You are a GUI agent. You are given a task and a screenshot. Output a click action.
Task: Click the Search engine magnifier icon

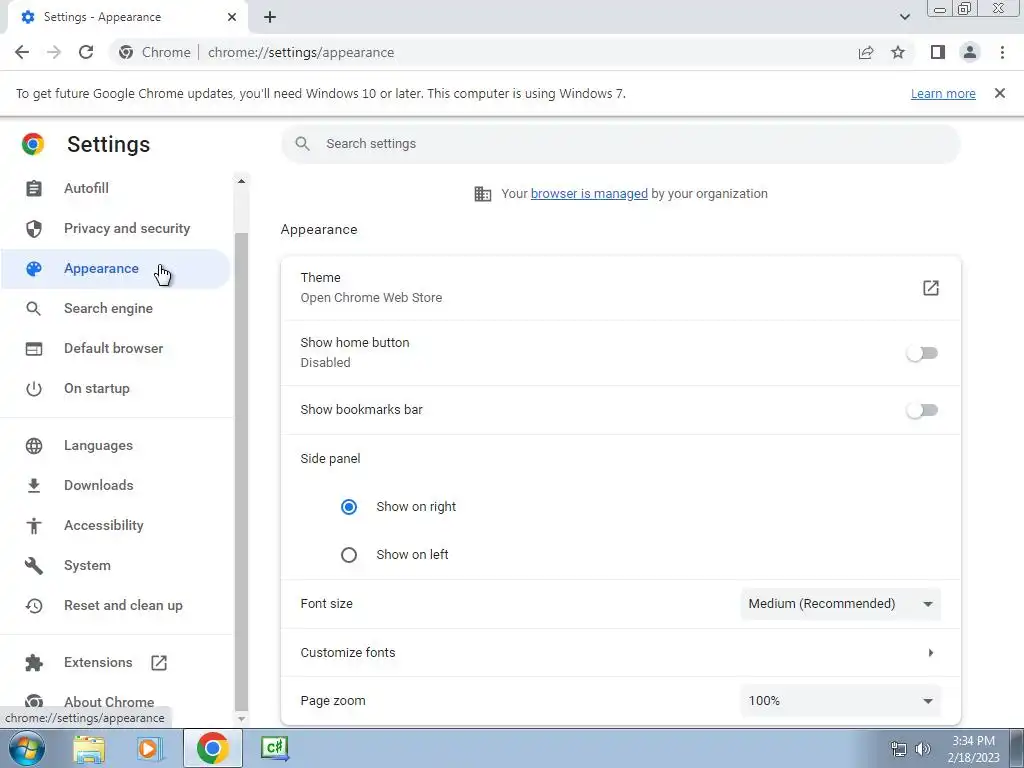[x=33, y=308]
